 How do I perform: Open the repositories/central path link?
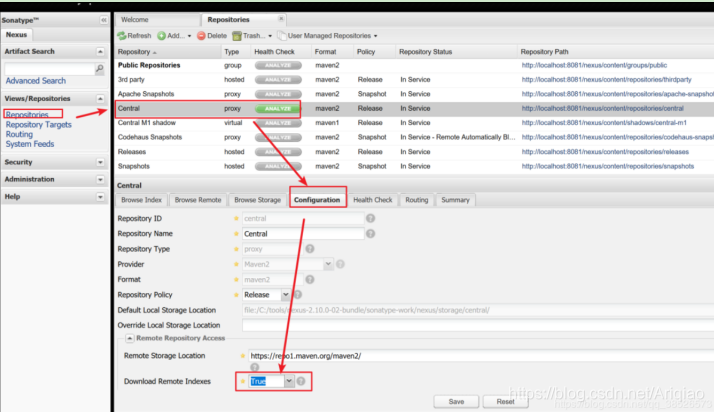click(x=602, y=108)
